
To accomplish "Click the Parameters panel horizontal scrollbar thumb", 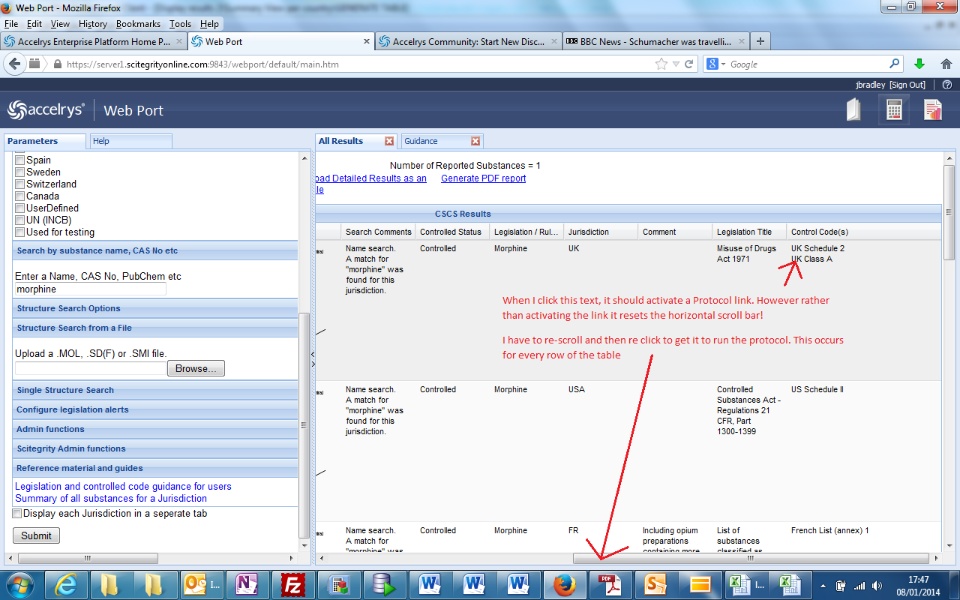I will pos(88,558).
